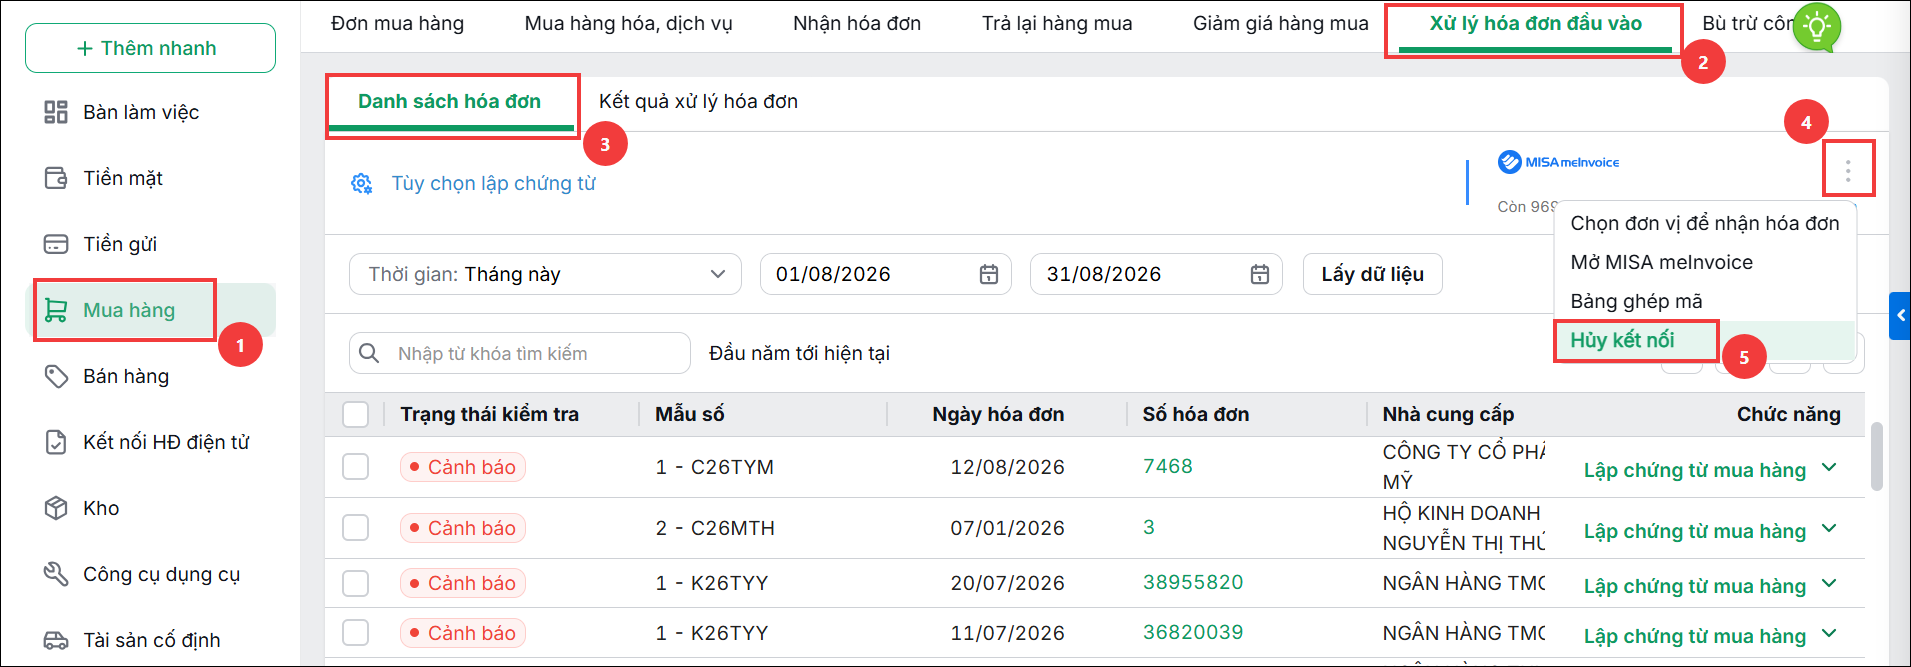Select the Xử lý hóa đơn đầu vào tab

1535,24
